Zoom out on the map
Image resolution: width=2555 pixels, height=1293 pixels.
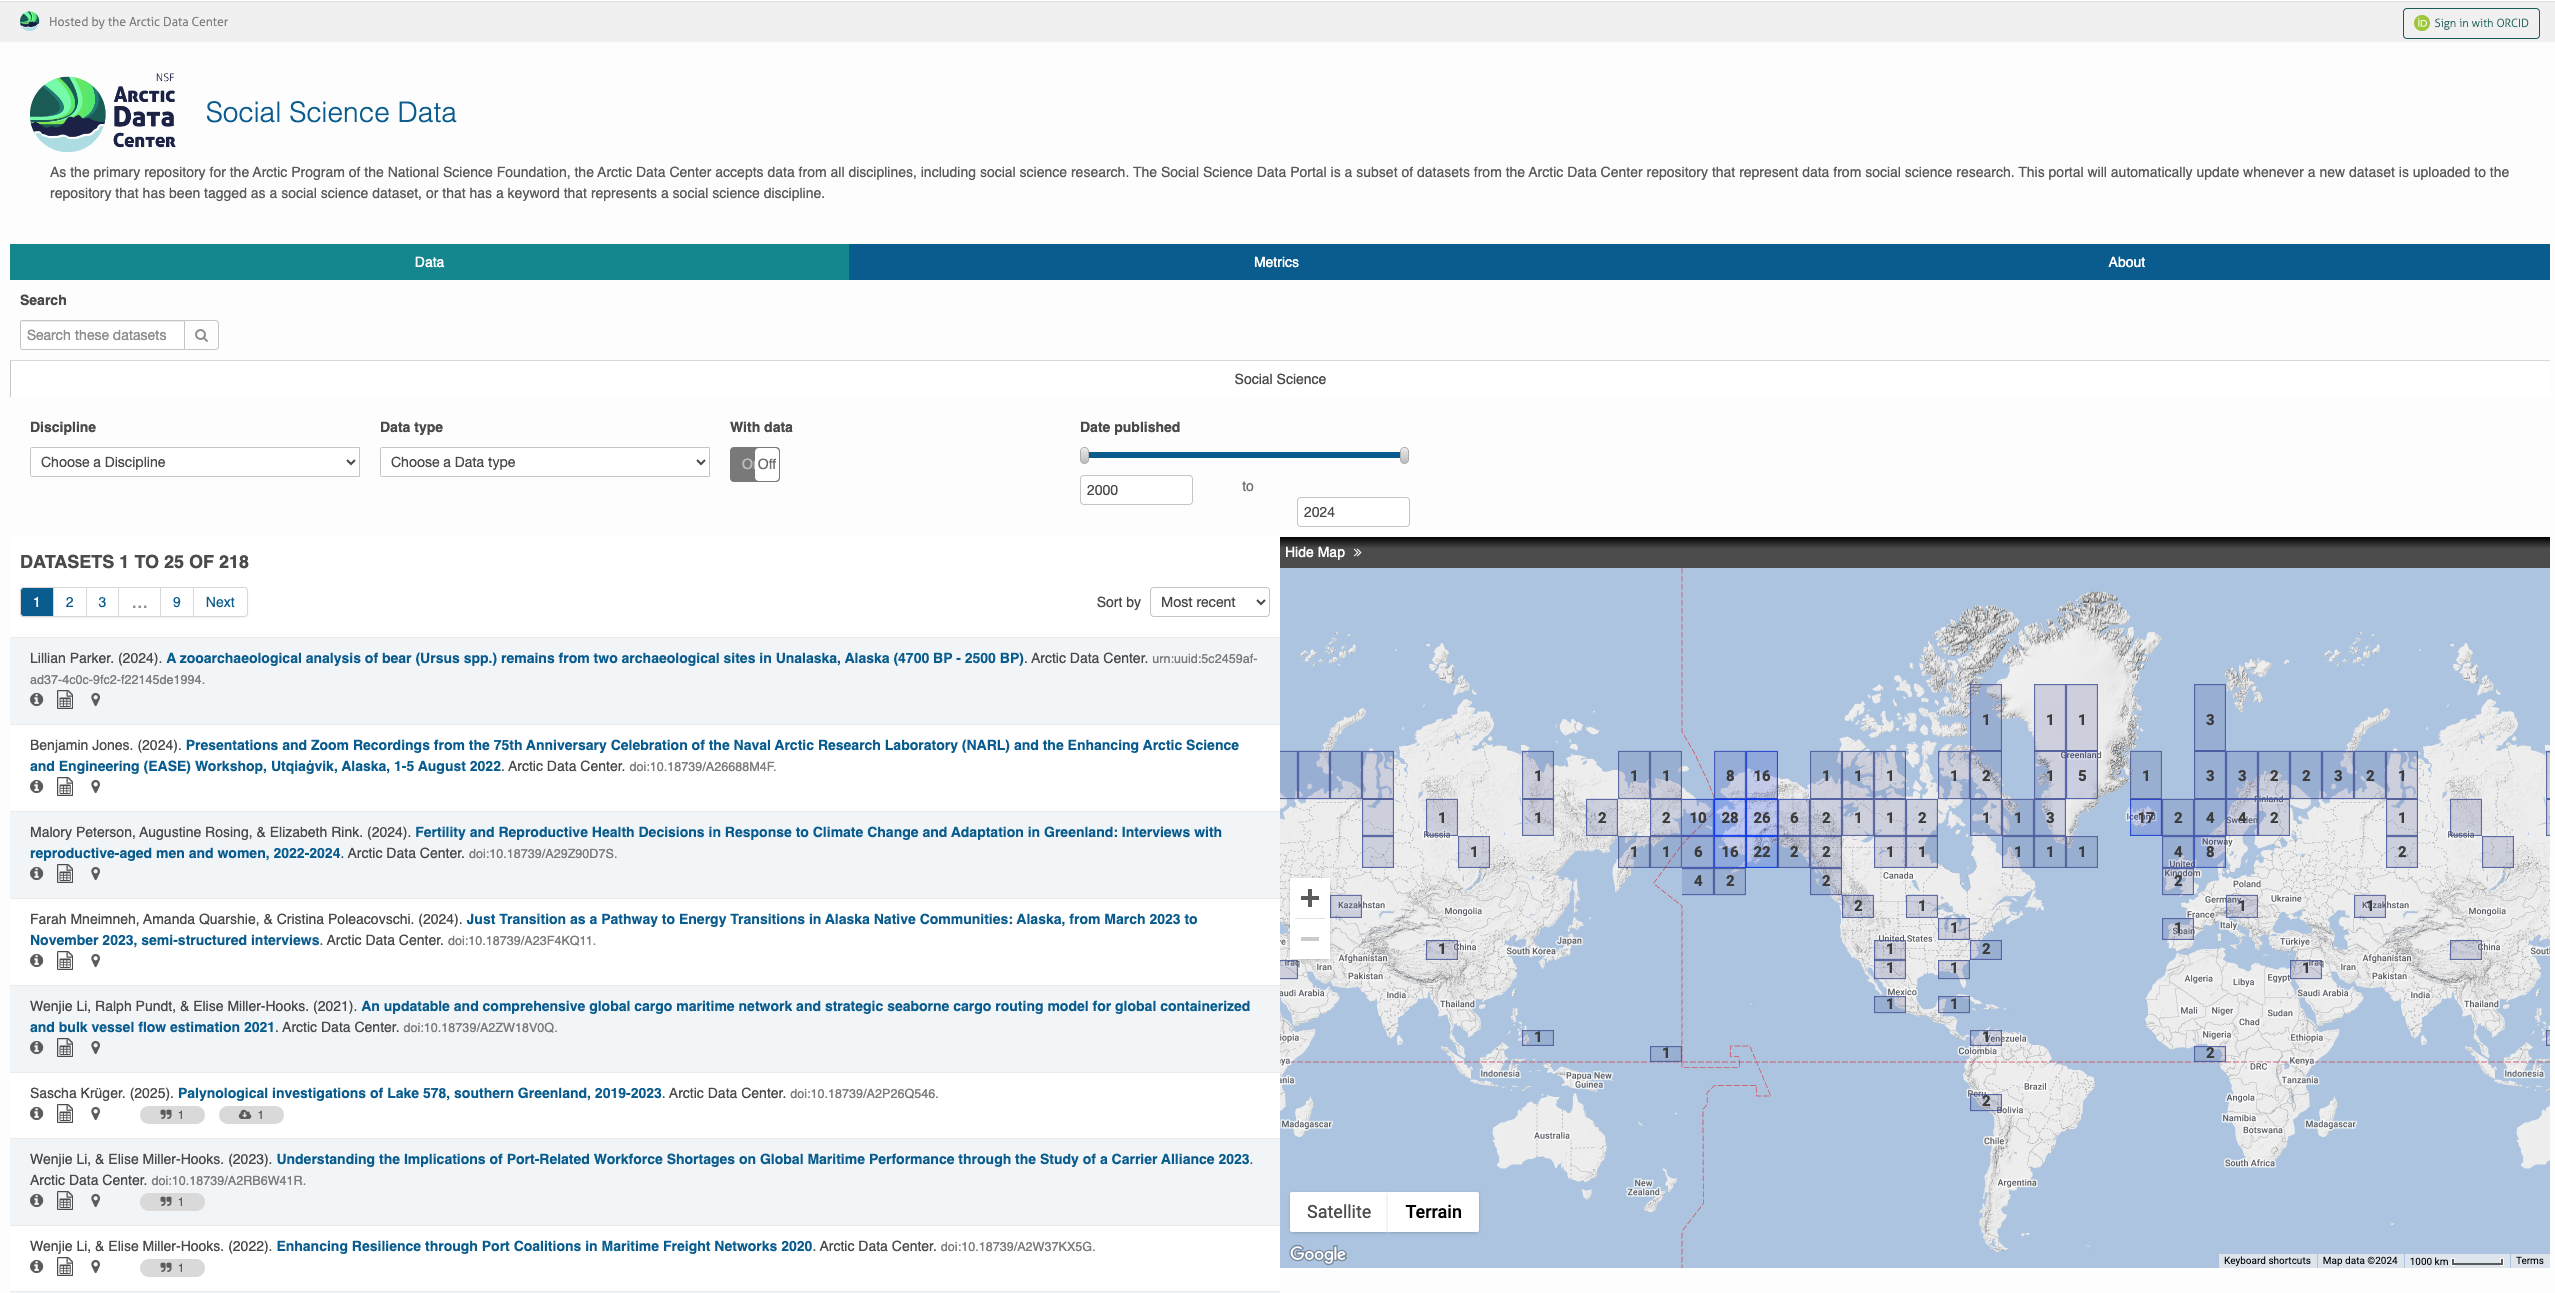click(x=1309, y=939)
